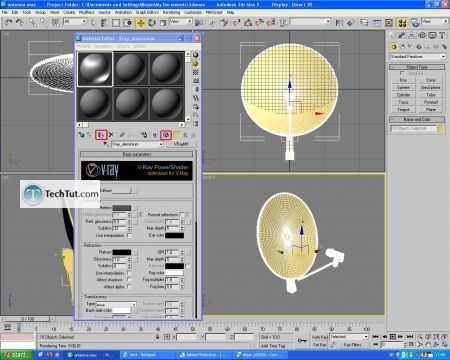This screenshot has height=360, width=450.
Task: Toggle Backlight icon beside material slots
Action: 196,63
